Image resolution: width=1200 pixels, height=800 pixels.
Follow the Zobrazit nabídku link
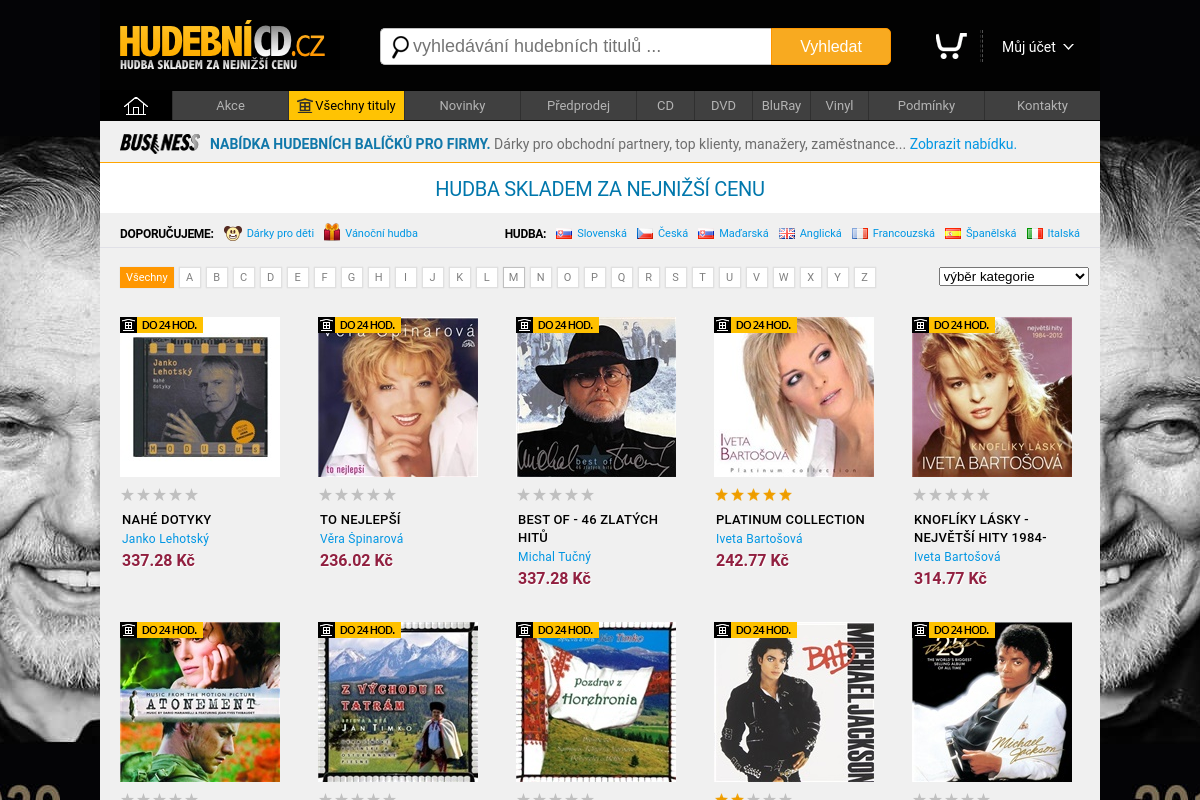click(963, 144)
